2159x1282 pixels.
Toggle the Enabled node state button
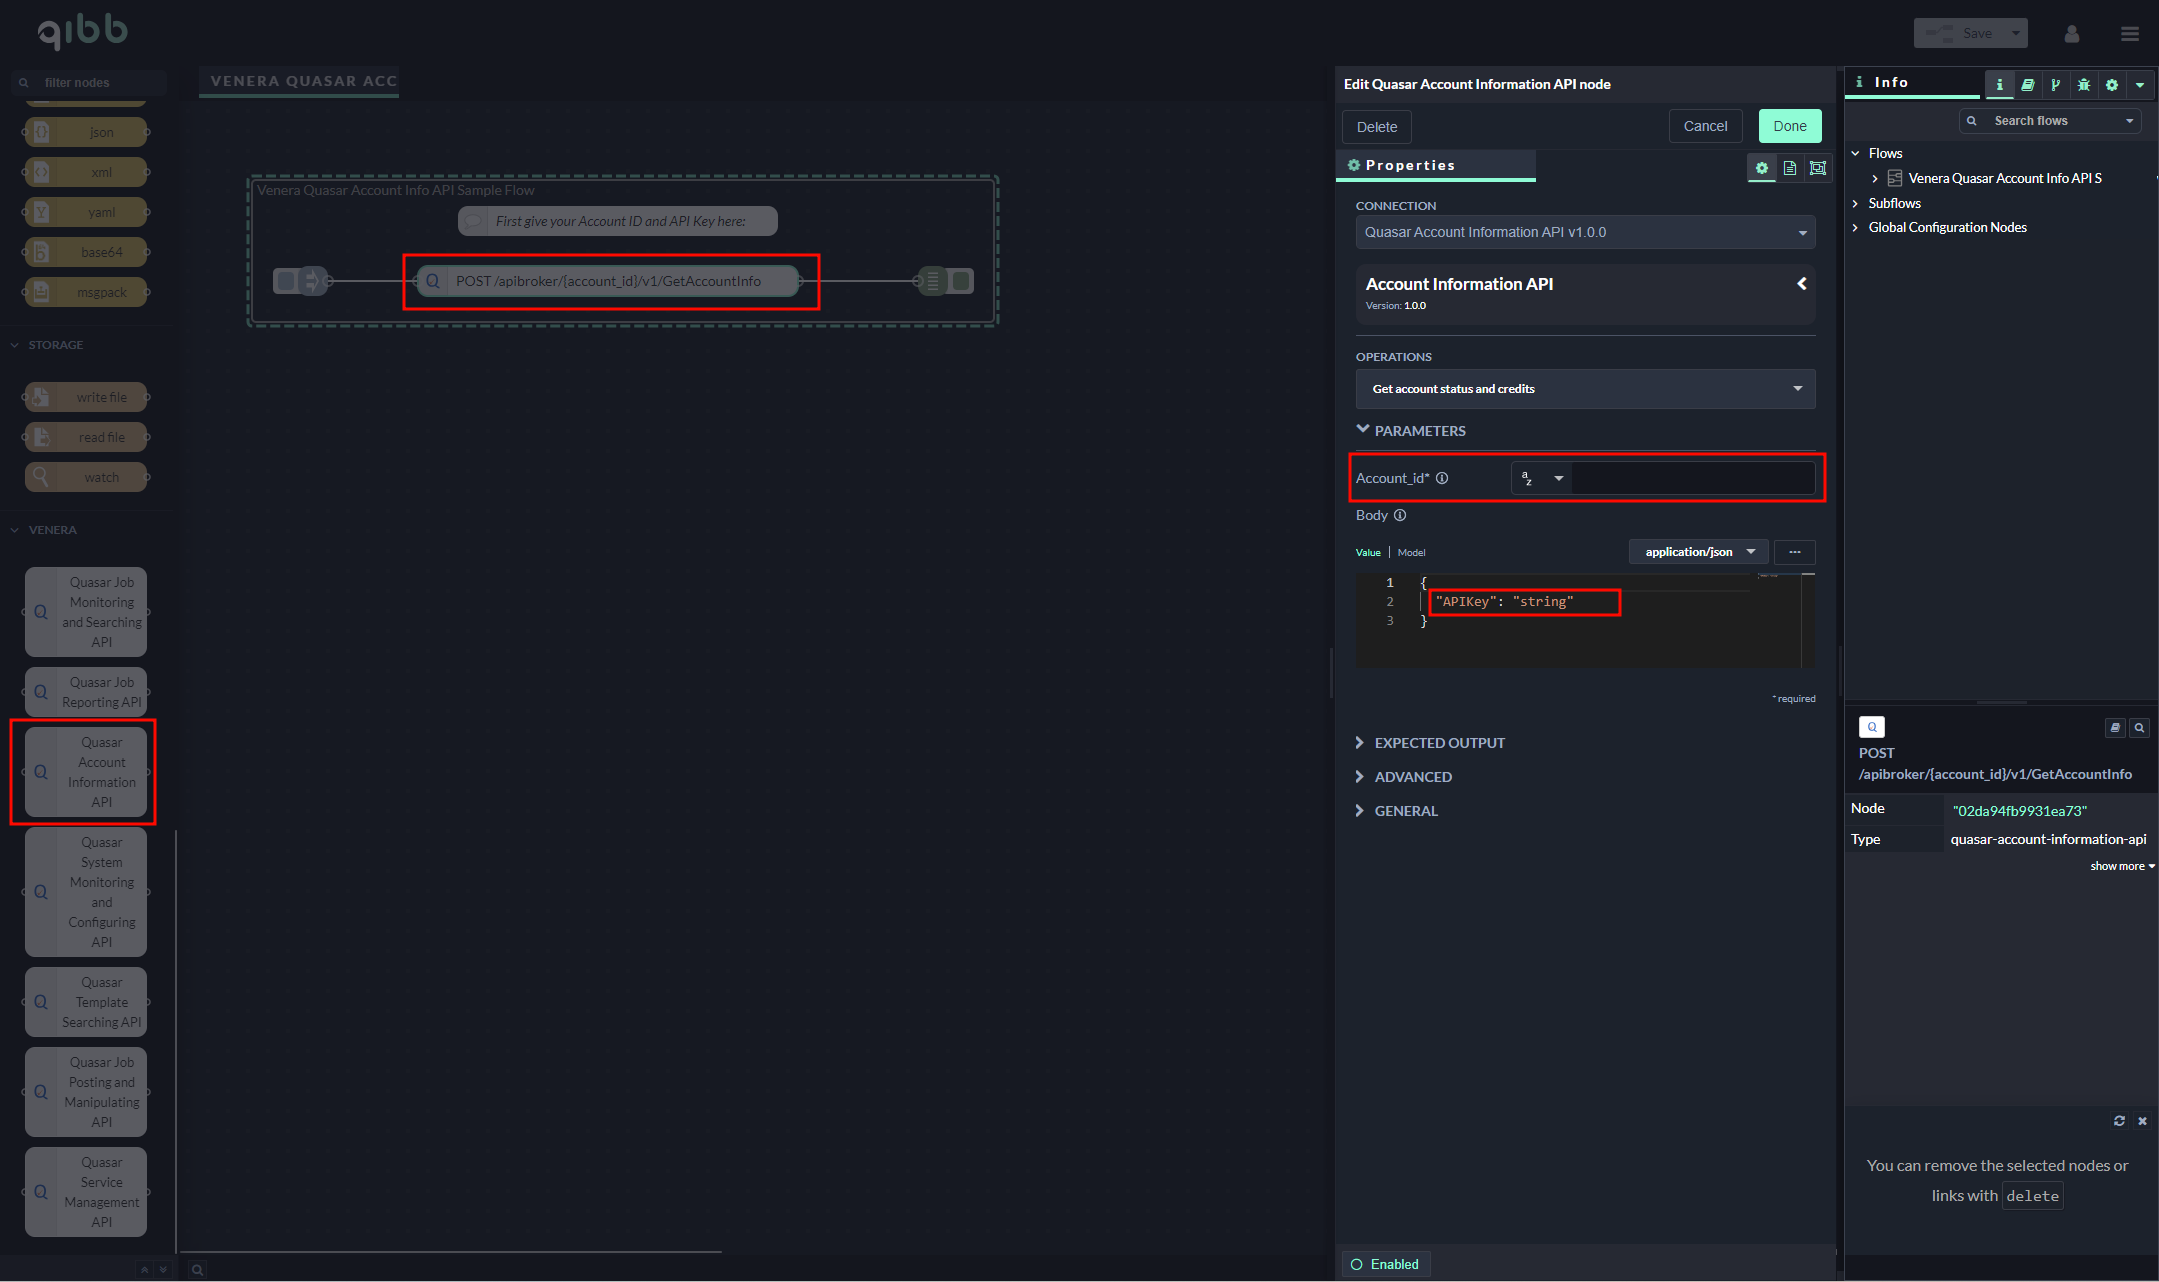point(1385,1264)
